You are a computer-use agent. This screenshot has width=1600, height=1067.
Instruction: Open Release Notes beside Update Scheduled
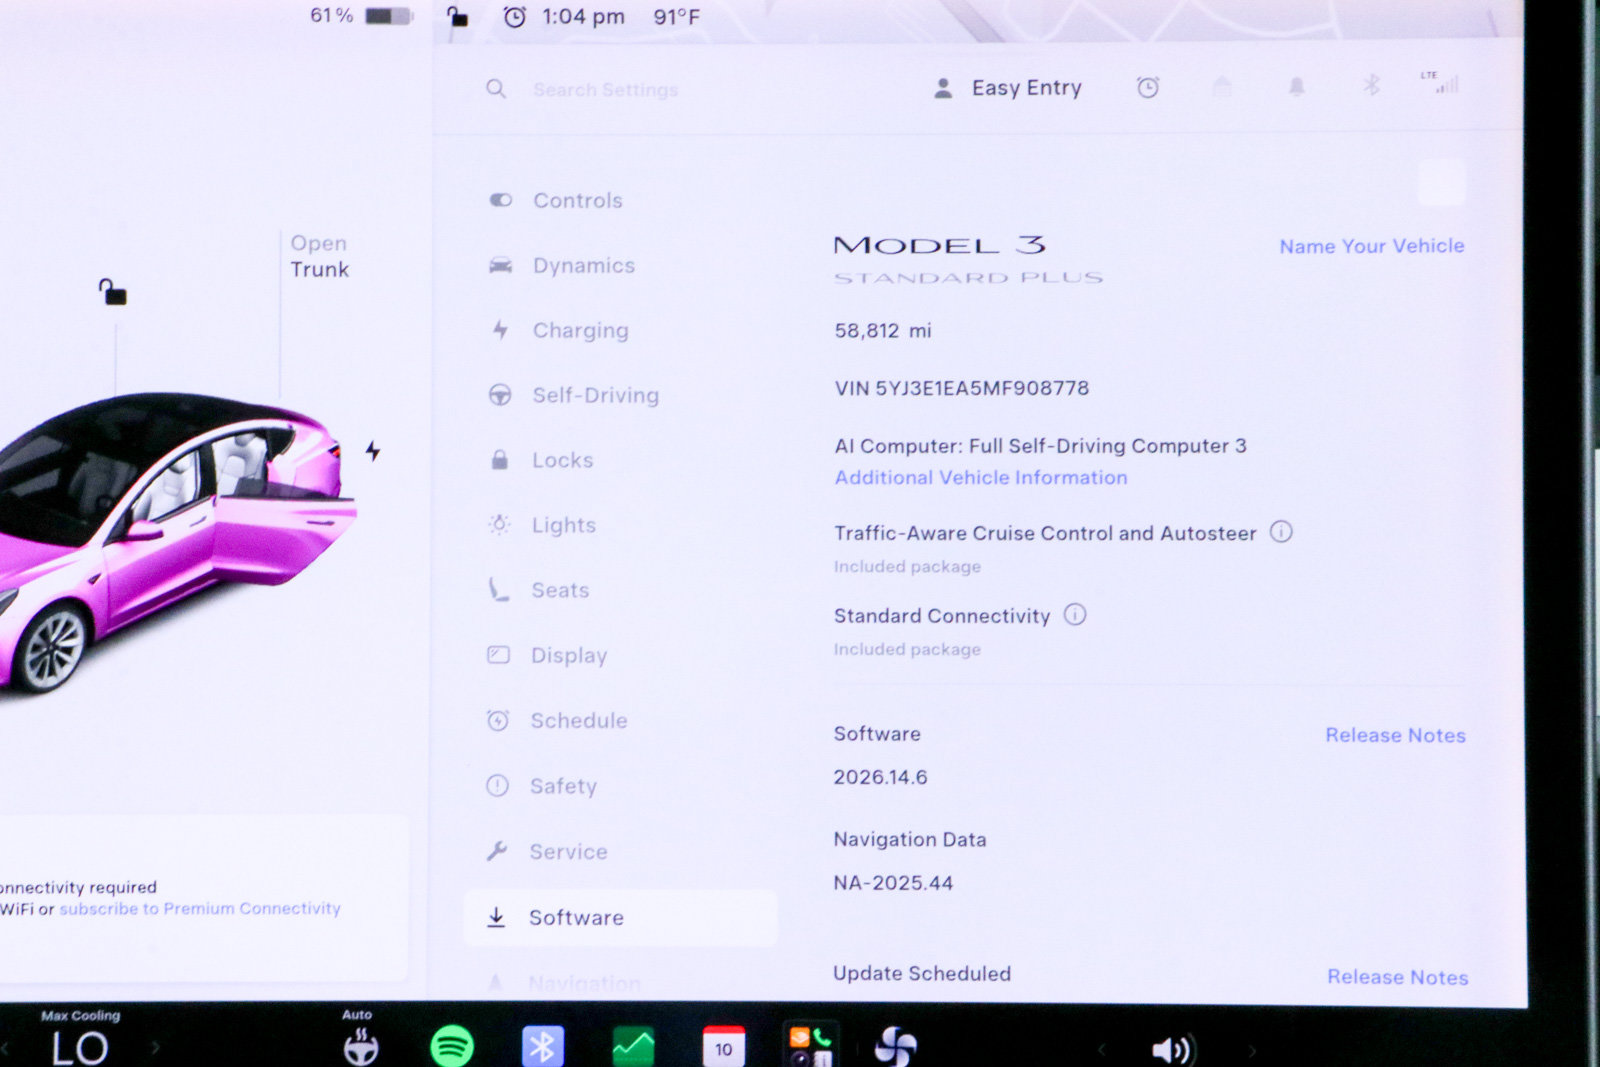click(1398, 977)
